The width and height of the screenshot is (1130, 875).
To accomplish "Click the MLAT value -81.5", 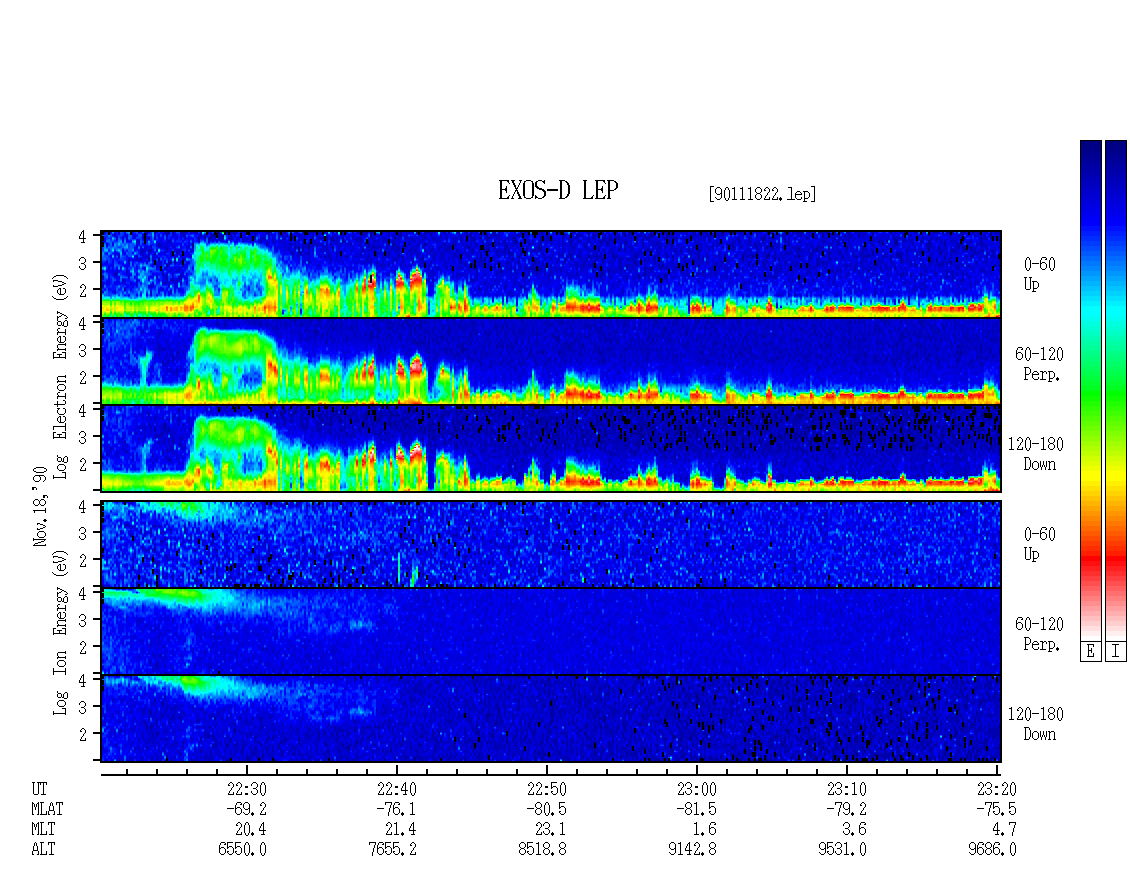I will [696, 809].
